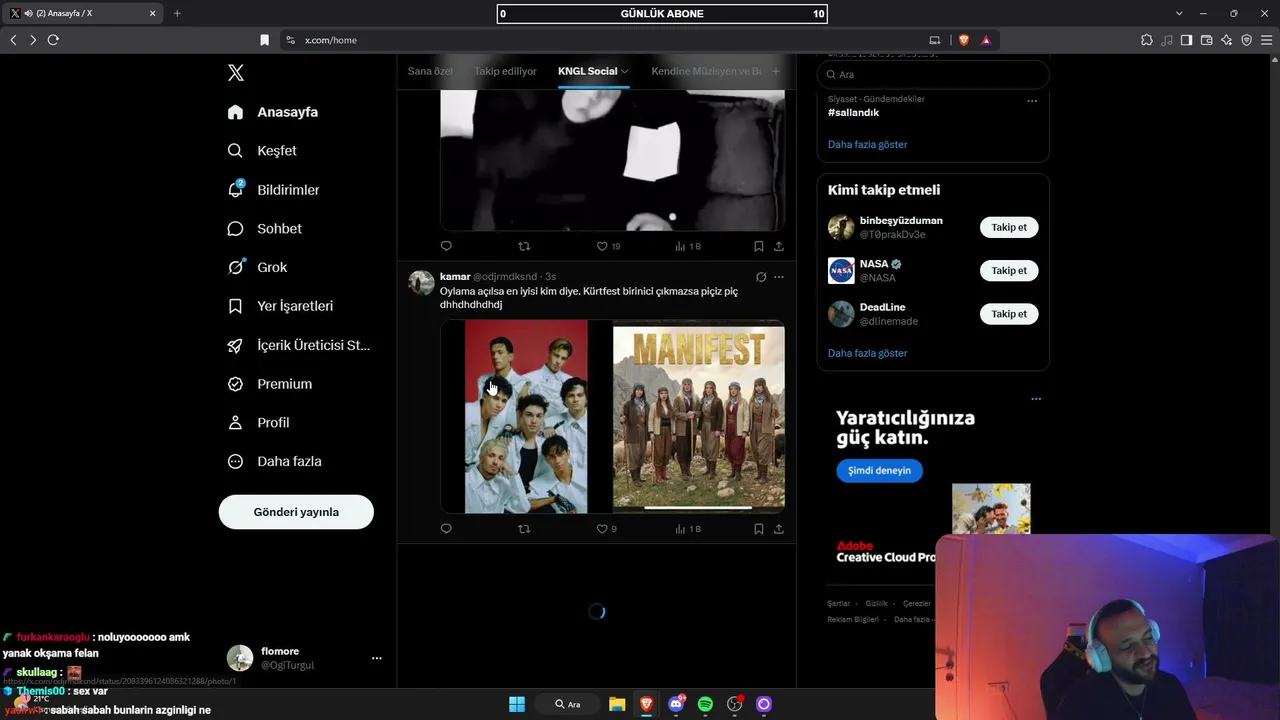Screen dimensions: 1280x720
Task: Go back in browser history
Action: coord(13,40)
